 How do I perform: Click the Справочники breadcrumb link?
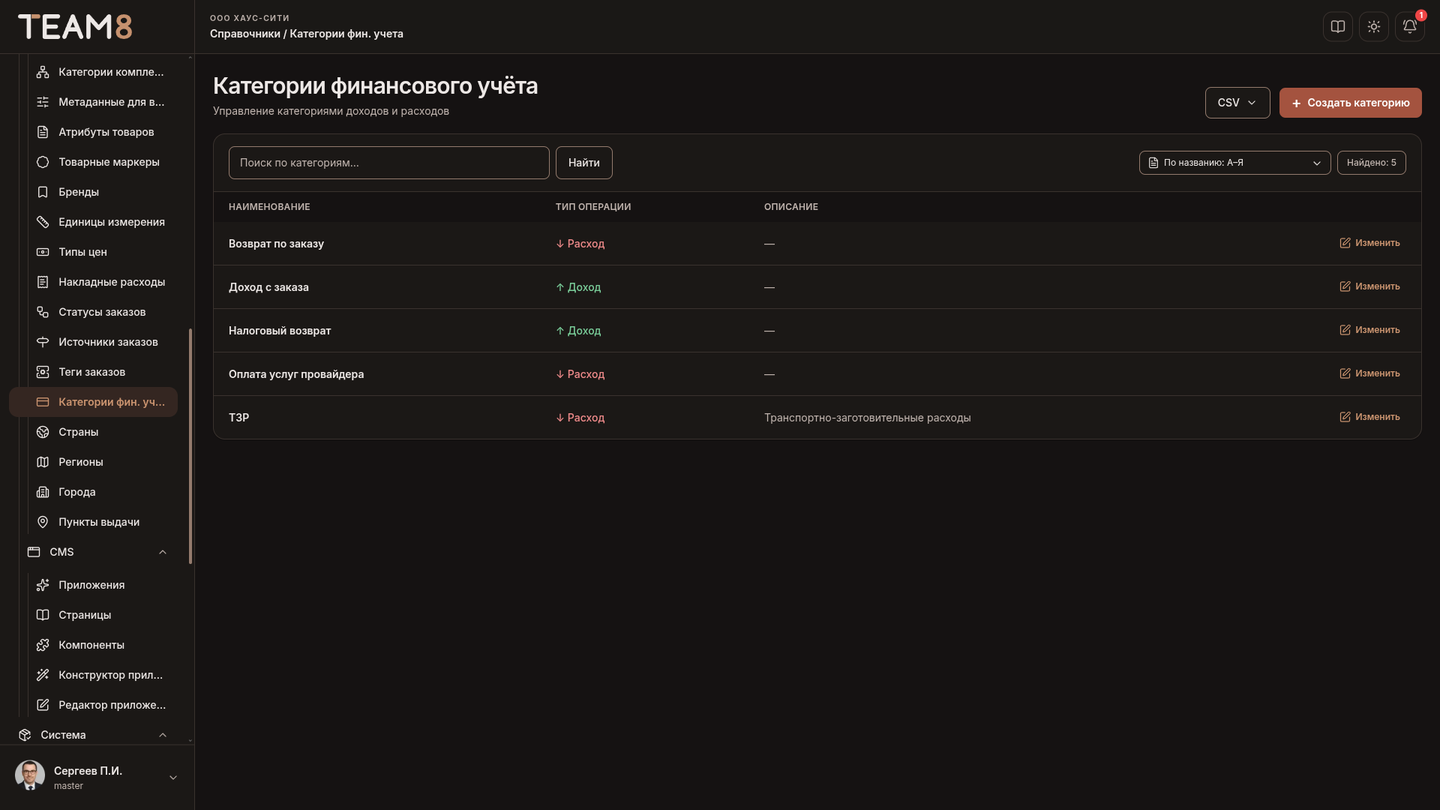[x=245, y=34]
